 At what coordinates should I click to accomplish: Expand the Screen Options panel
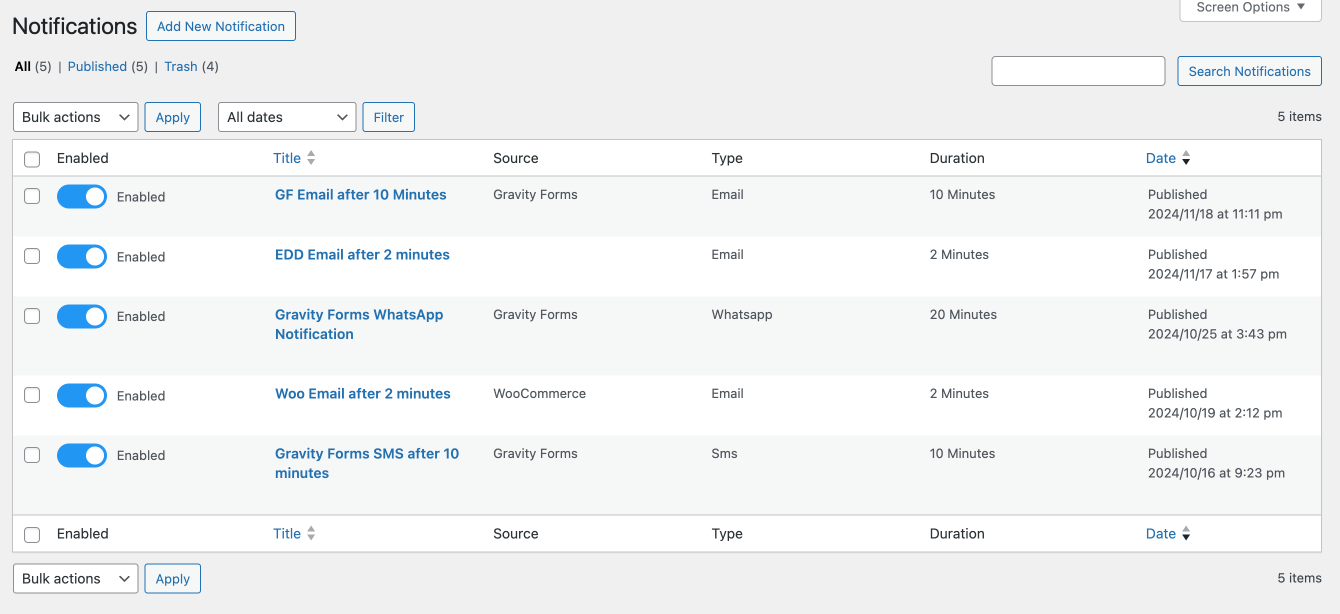pos(1250,8)
